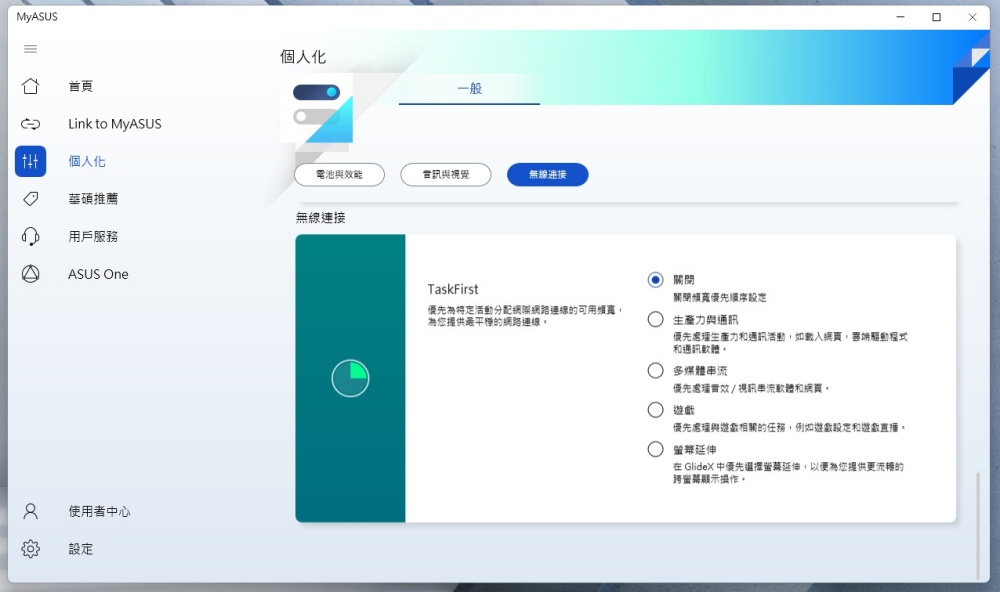Open the 用戶服務 menu item
The height and width of the screenshot is (592, 1000).
tap(93, 237)
